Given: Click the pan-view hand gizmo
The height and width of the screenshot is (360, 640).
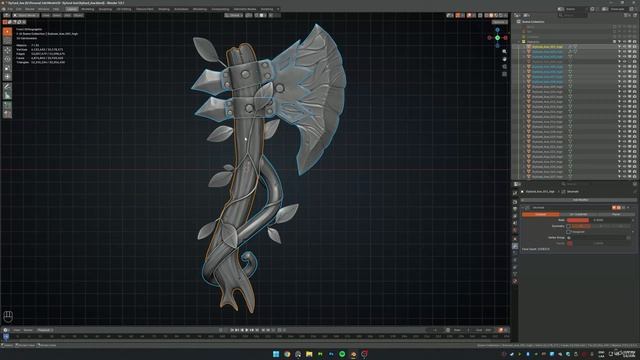Looking at the screenshot, I should click(504, 59).
